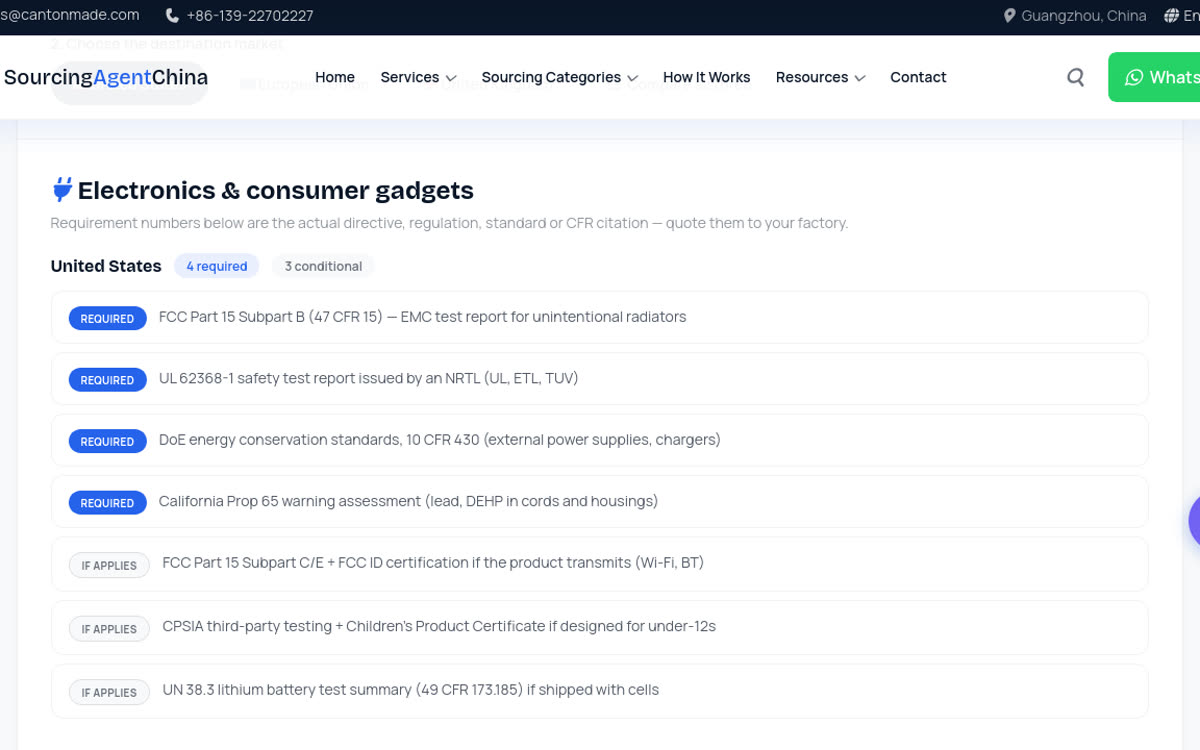Click REQUIRED badge on UL 62368-1 row
This screenshot has height=750, width=1200.
[107, 380]
